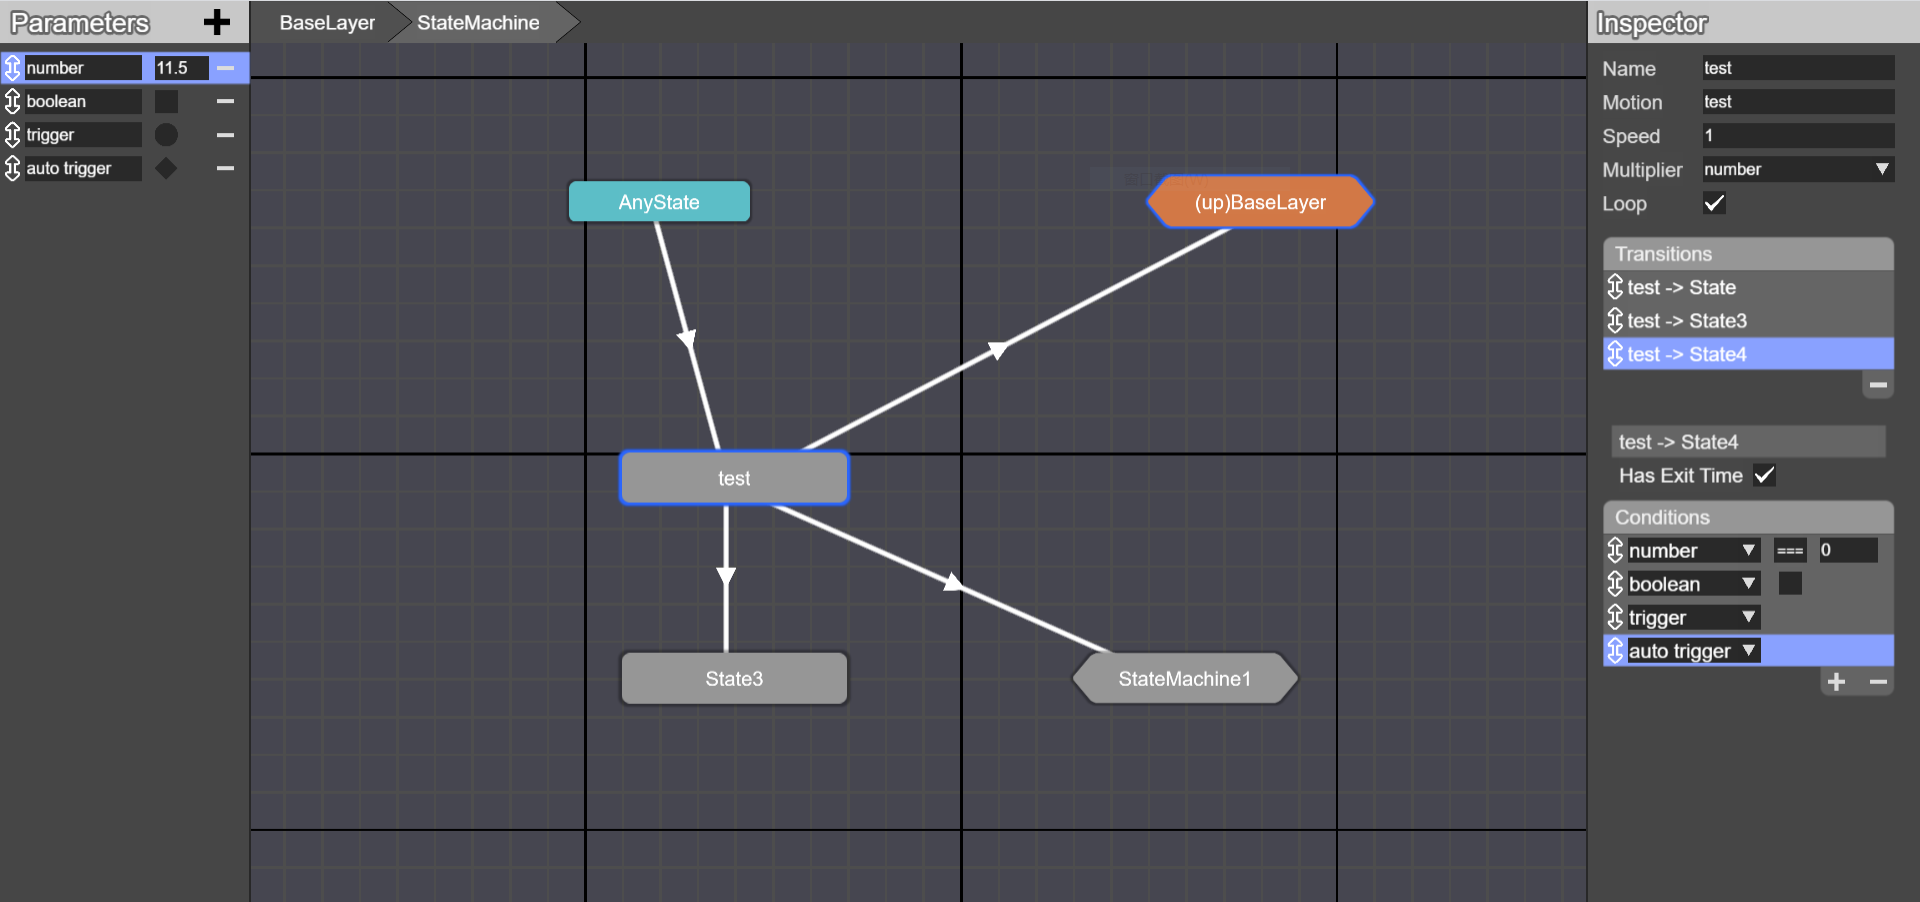Viewport: 1920px width, 902px height.
Task: Click the add parameter plus icon
Action: [216, 22]
